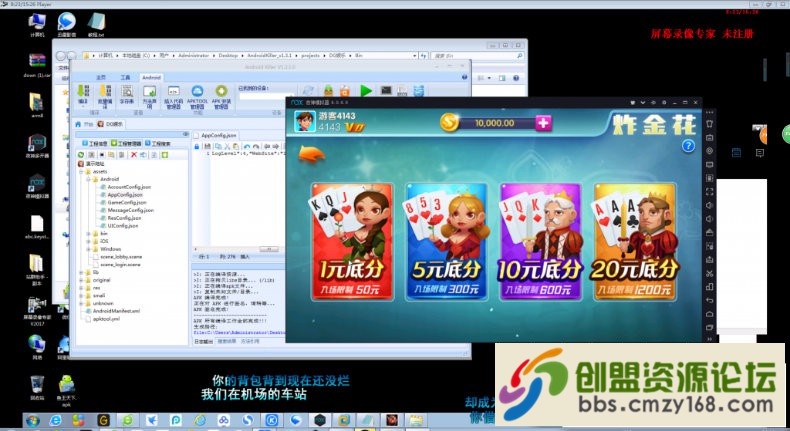
Task: Click the Explorer address bar dropdown arrow
Action: coord(414,55)
